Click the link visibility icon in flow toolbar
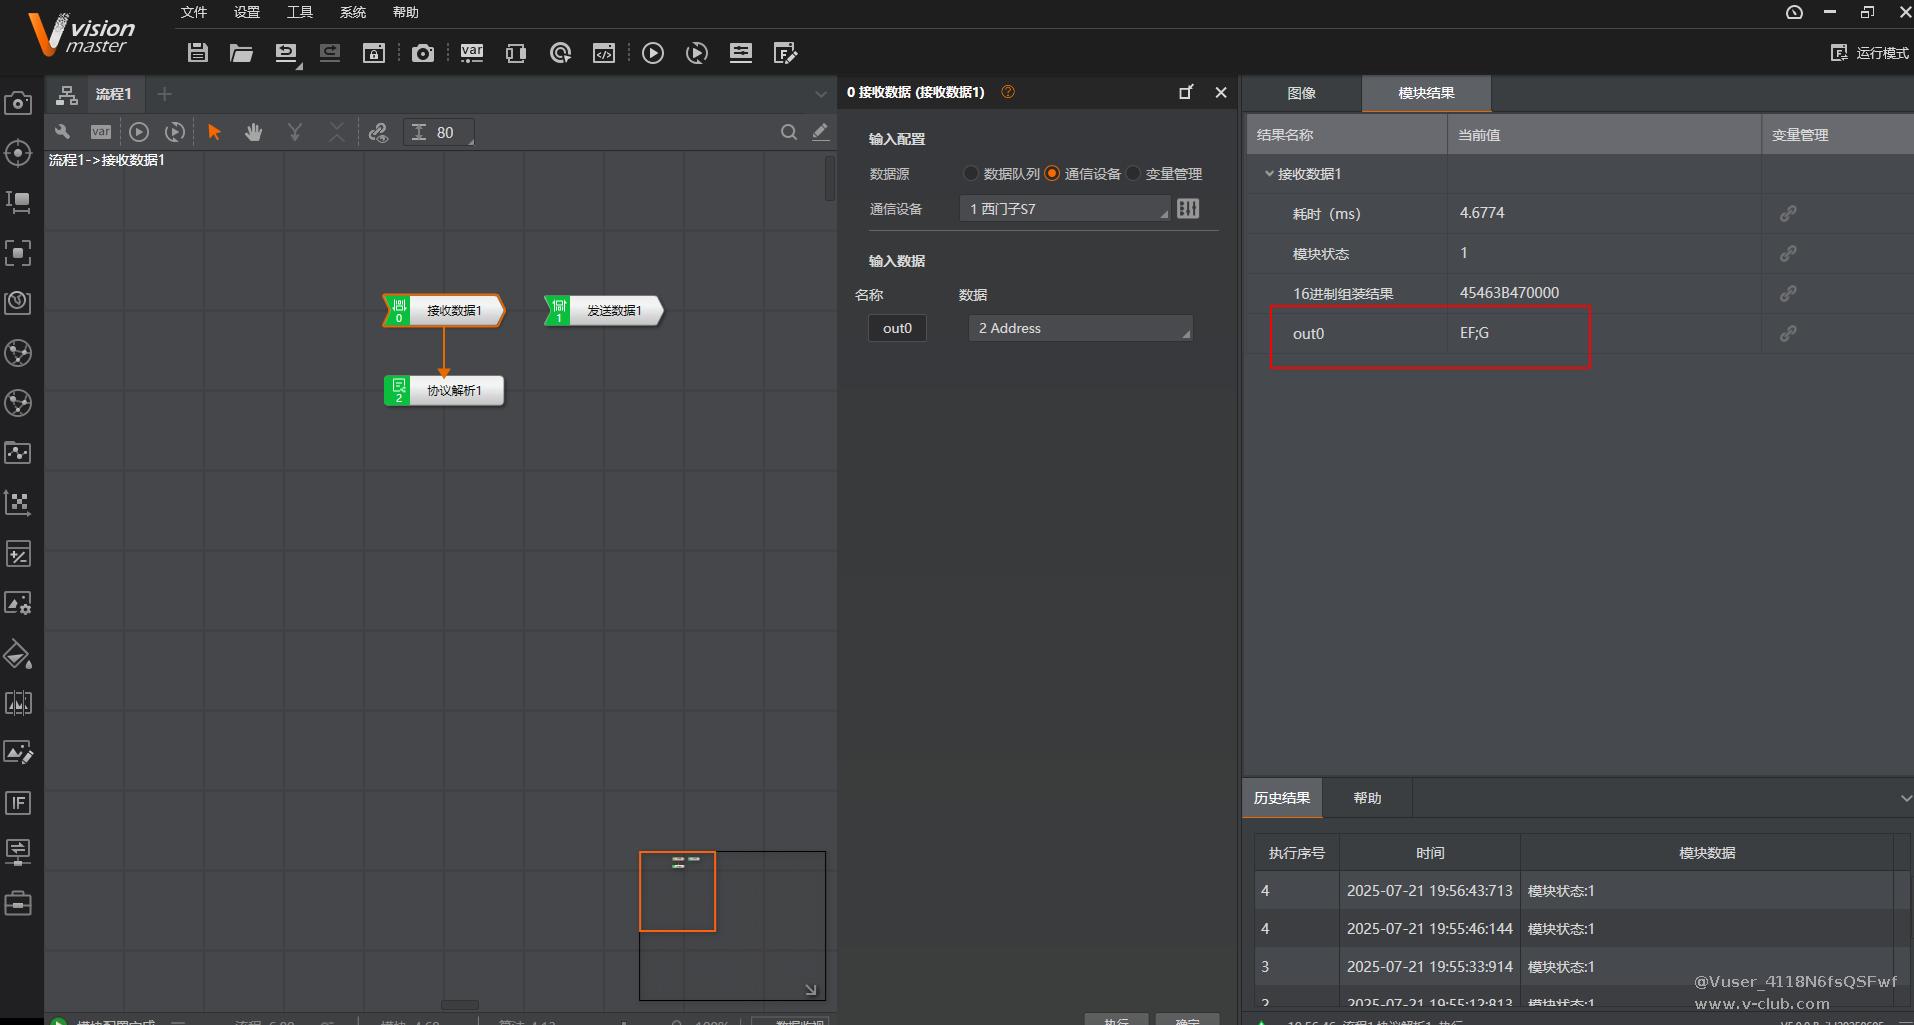The width and height of the screenshot is (1914, 1025). click(x=378, y=132)
